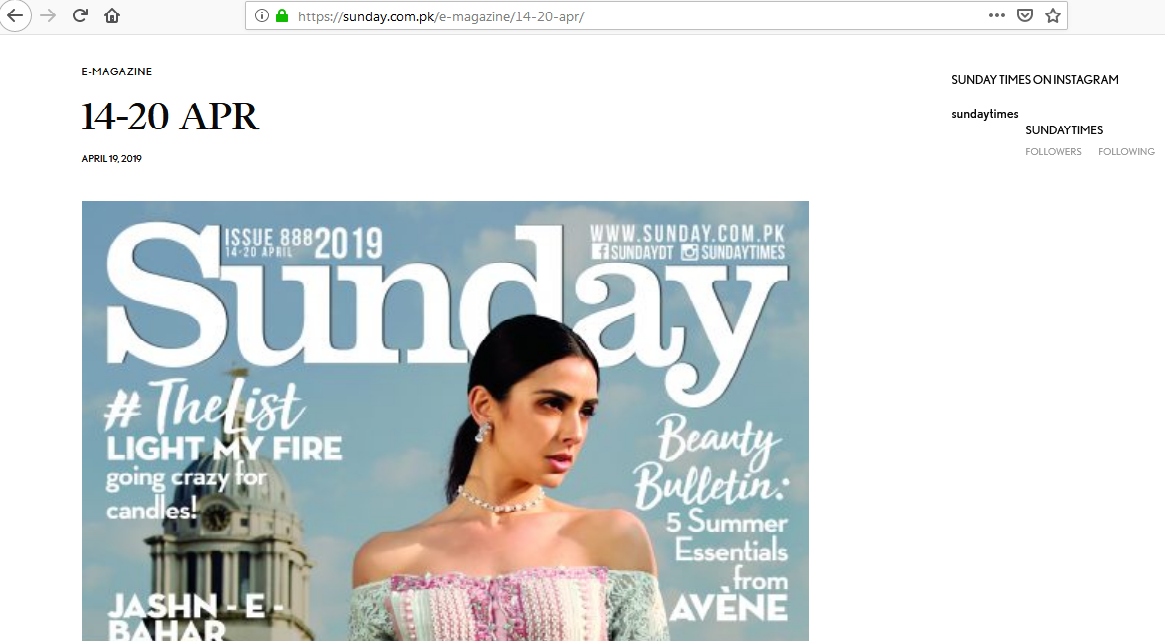Reload the current page
This screenshot has width=1165, height=641.
click(80, 16)
